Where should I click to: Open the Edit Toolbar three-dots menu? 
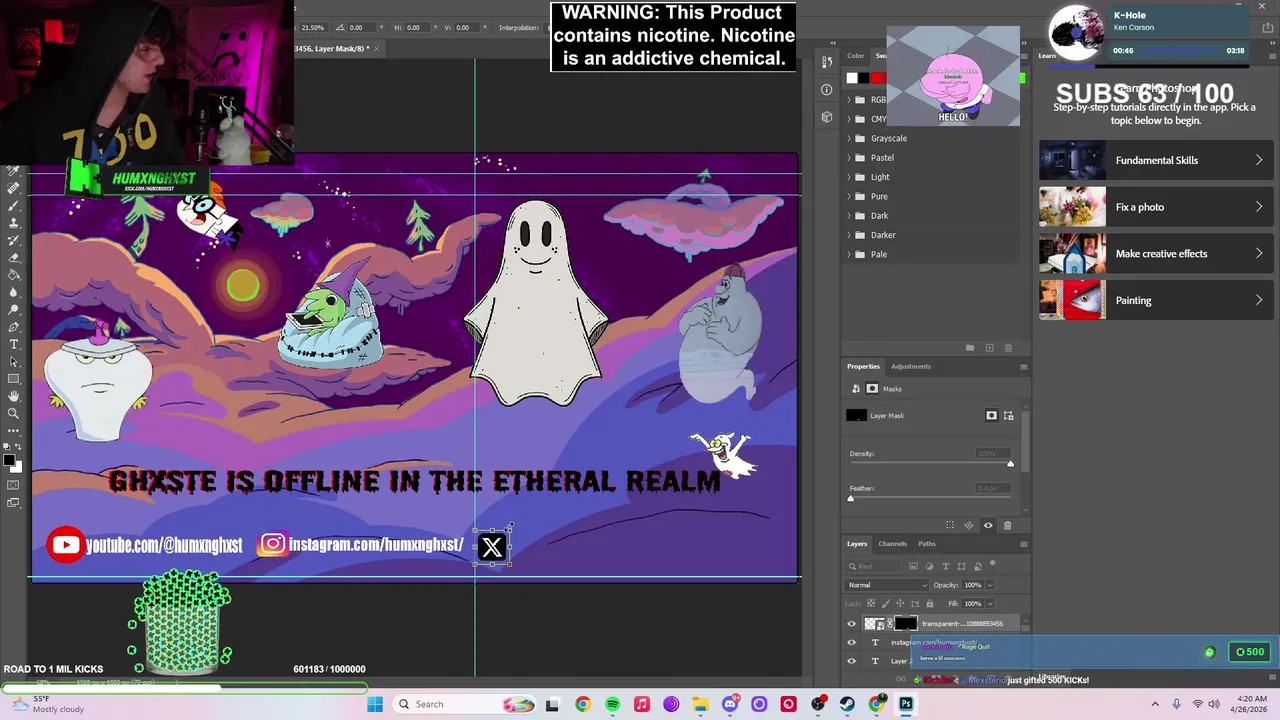[x=14, y=431]
